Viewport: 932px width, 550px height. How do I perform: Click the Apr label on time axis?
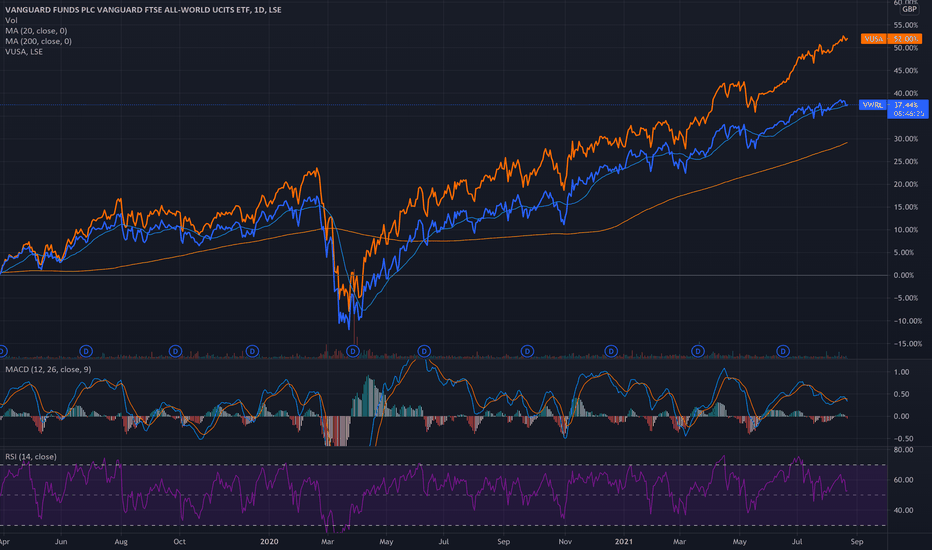click(5, 542)
